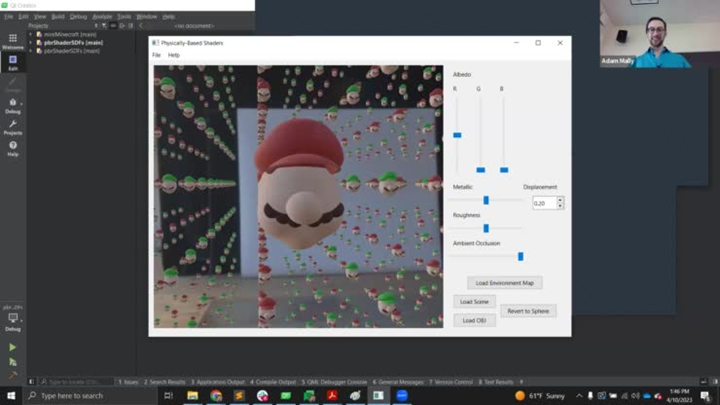The width and height of the screenshot is (720, 405).
Task: Click the Build hammer icon
Action: click(x=12, y=376)
